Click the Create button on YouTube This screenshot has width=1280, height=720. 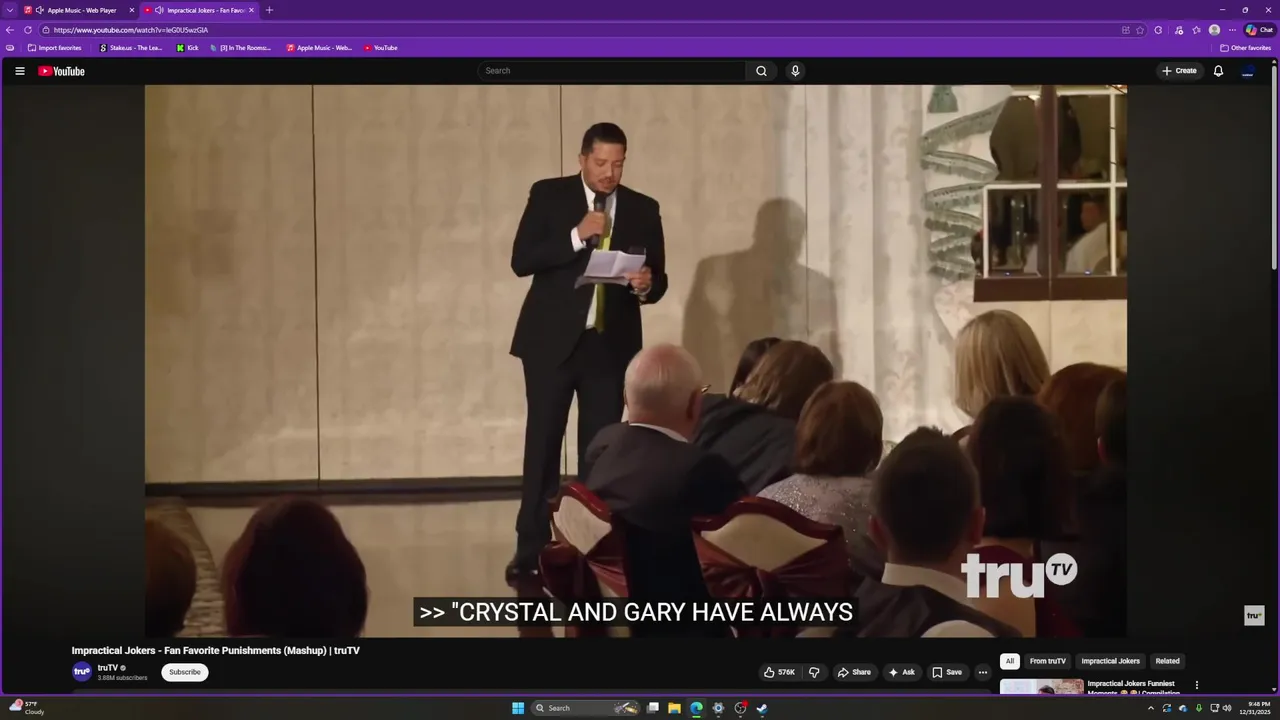pyautogui.click(x=1179, y=71)
